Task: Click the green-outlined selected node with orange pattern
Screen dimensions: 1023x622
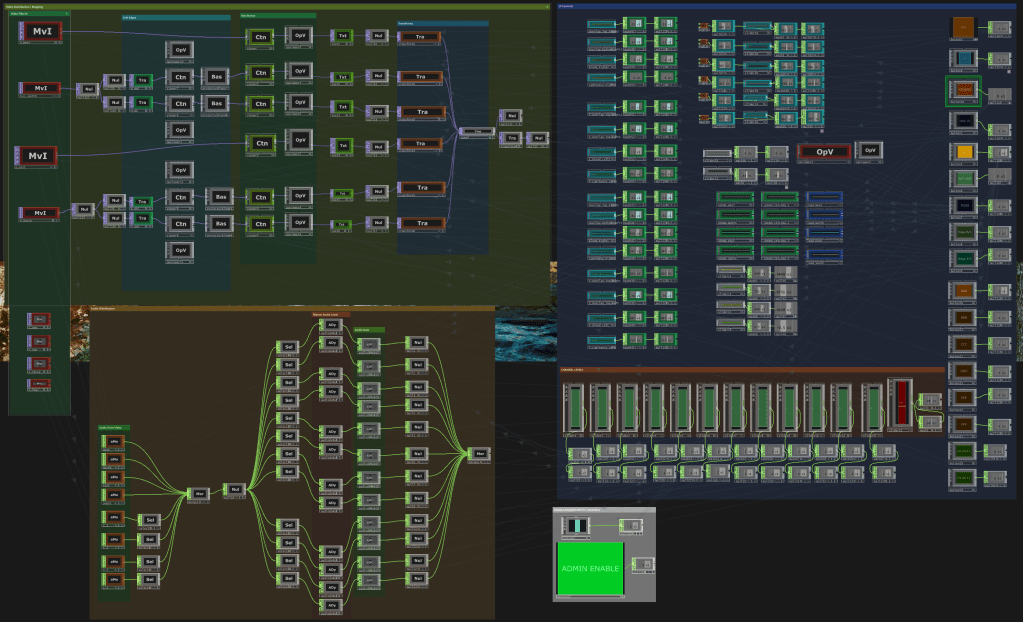Action: pos(963,90)
